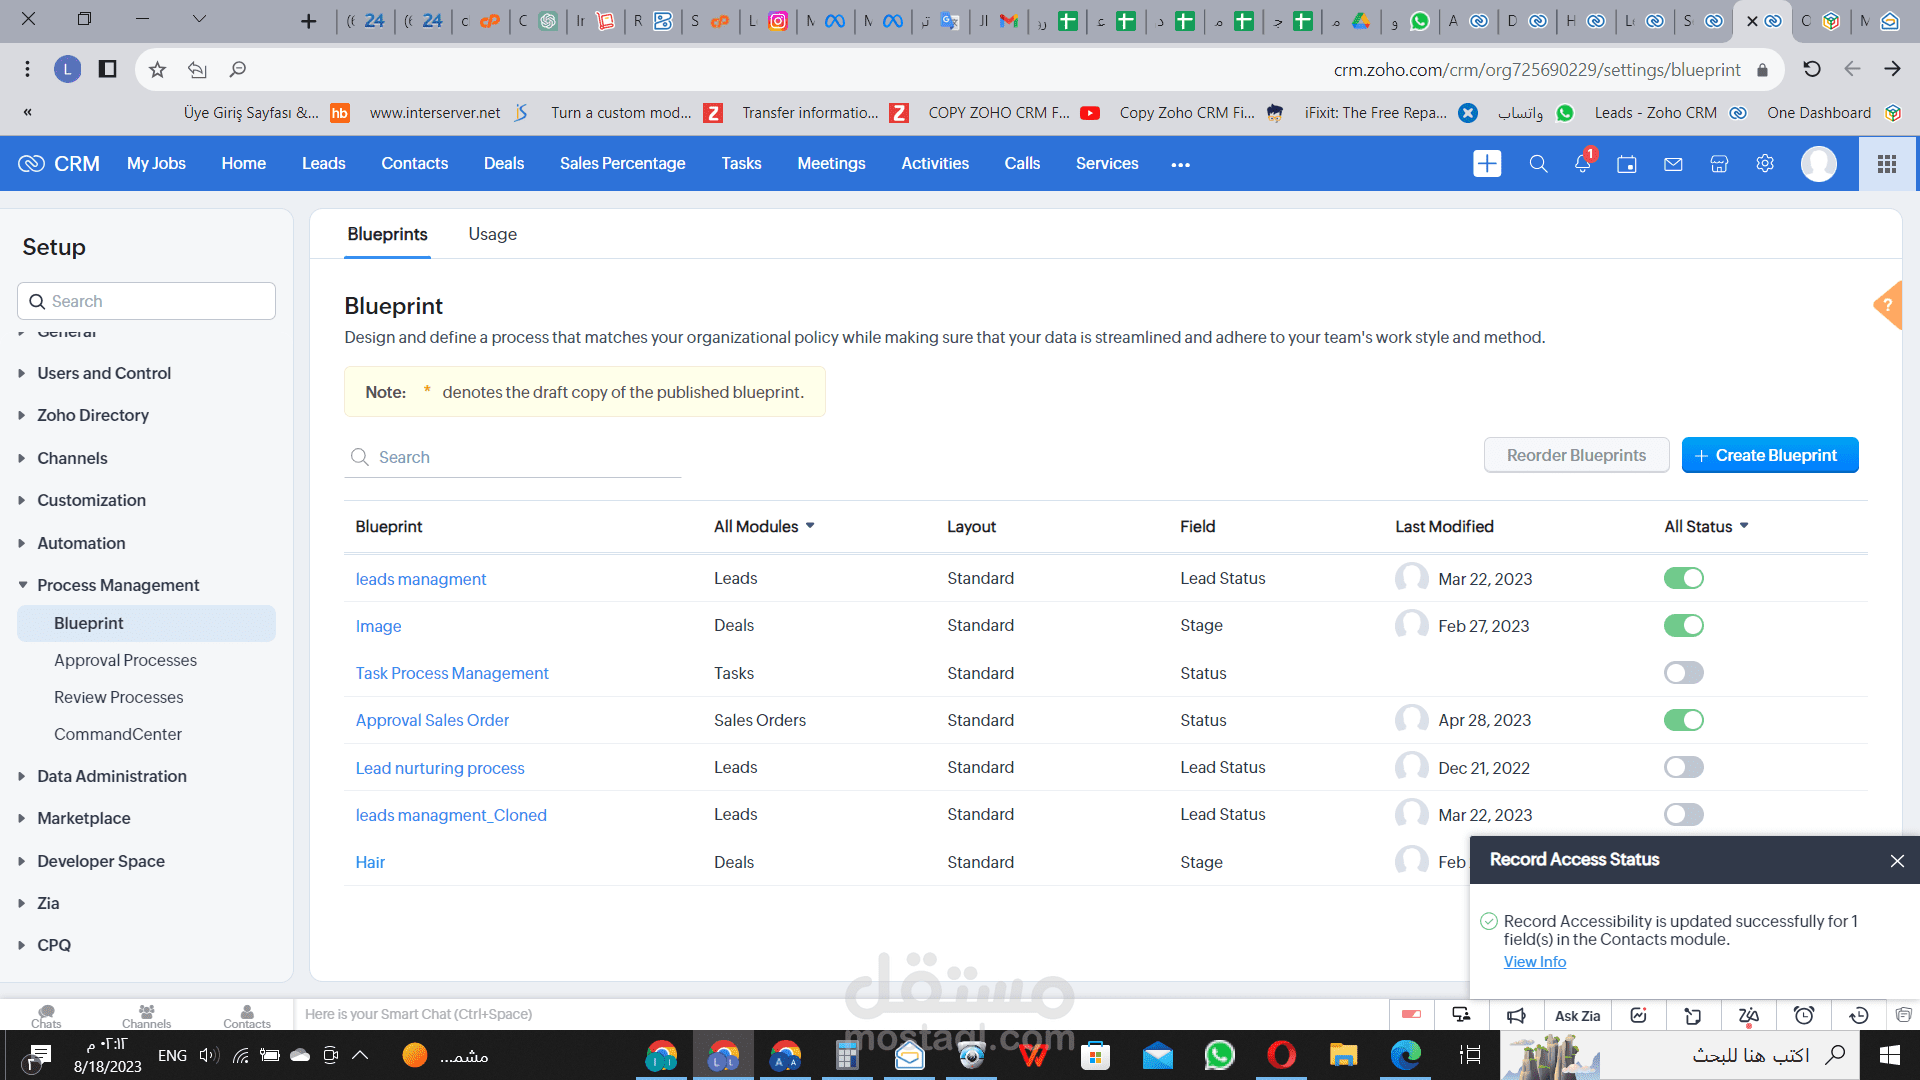Viewport: 1920px width, 1080px height.
Task: Enable the Task Process Management toggle
Action: [1683, 673]
